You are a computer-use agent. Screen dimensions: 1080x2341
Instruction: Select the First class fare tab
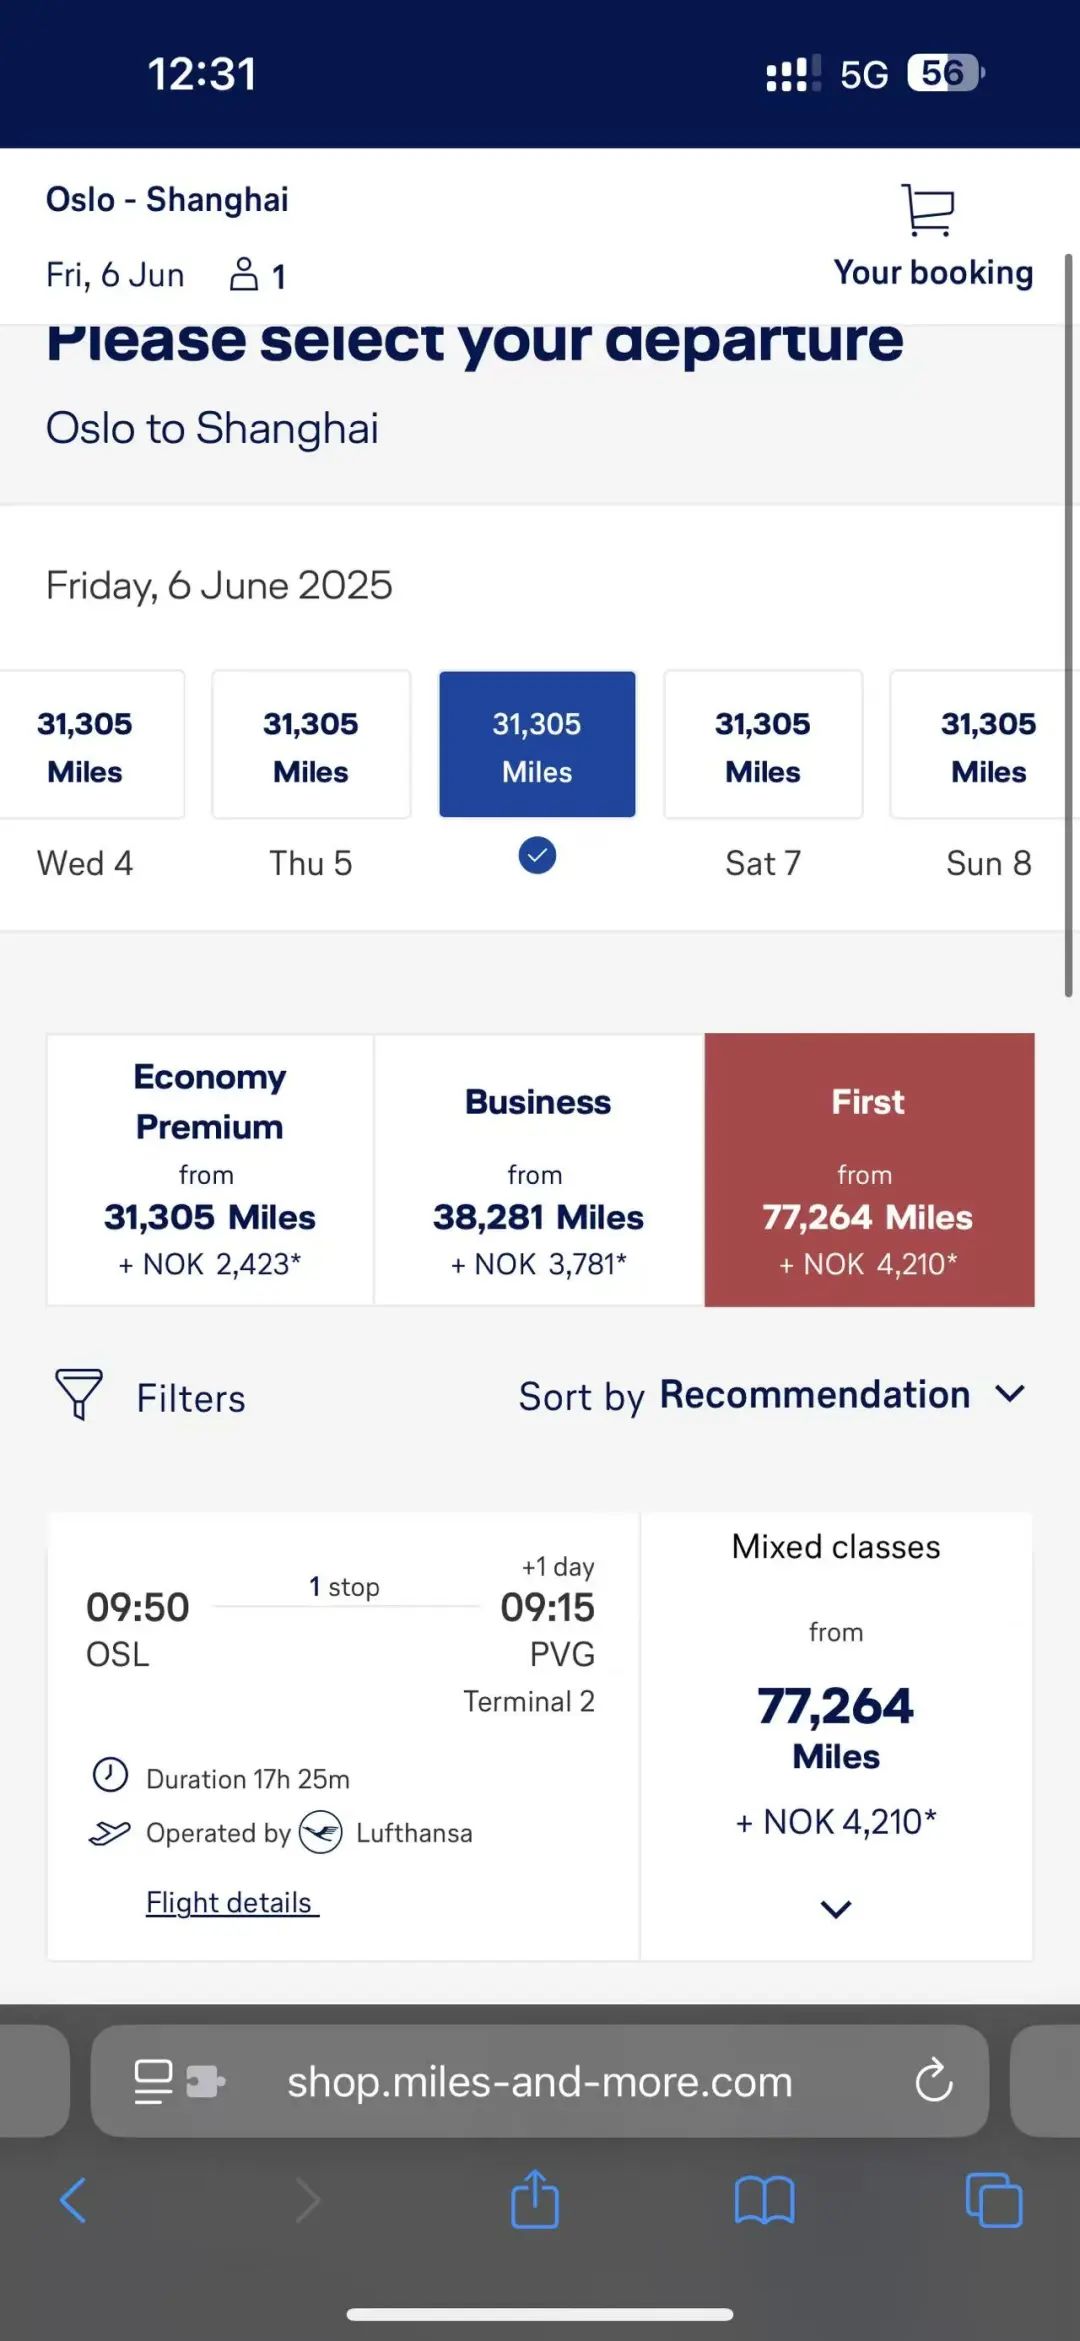(869, 1169)
